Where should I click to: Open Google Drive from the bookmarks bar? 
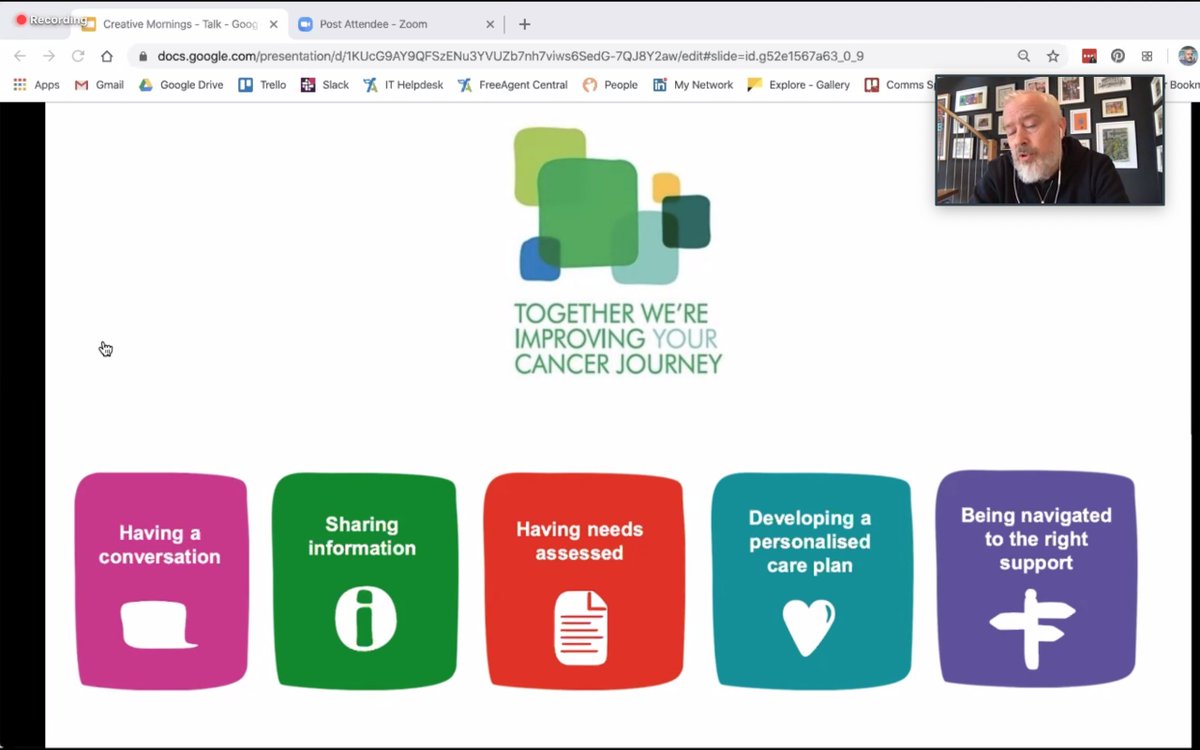(180, 85)
